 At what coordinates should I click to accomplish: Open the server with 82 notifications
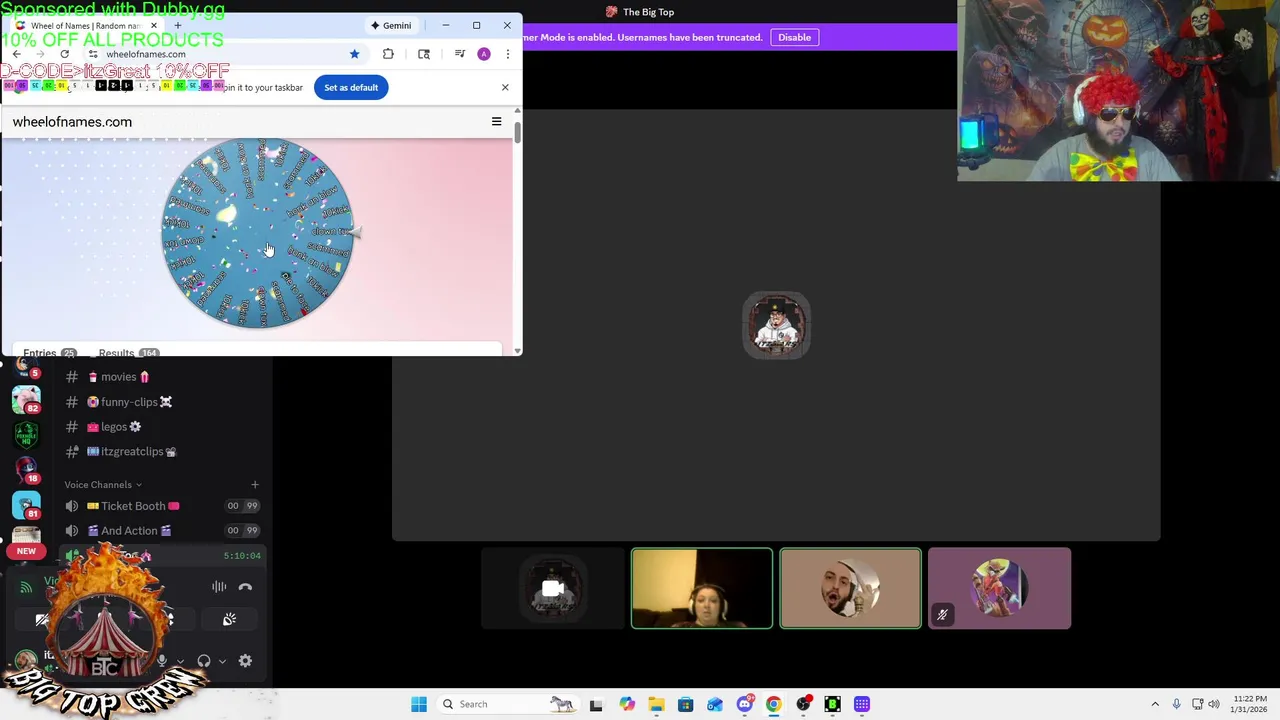pyautogui.click(x=26, y=398)
